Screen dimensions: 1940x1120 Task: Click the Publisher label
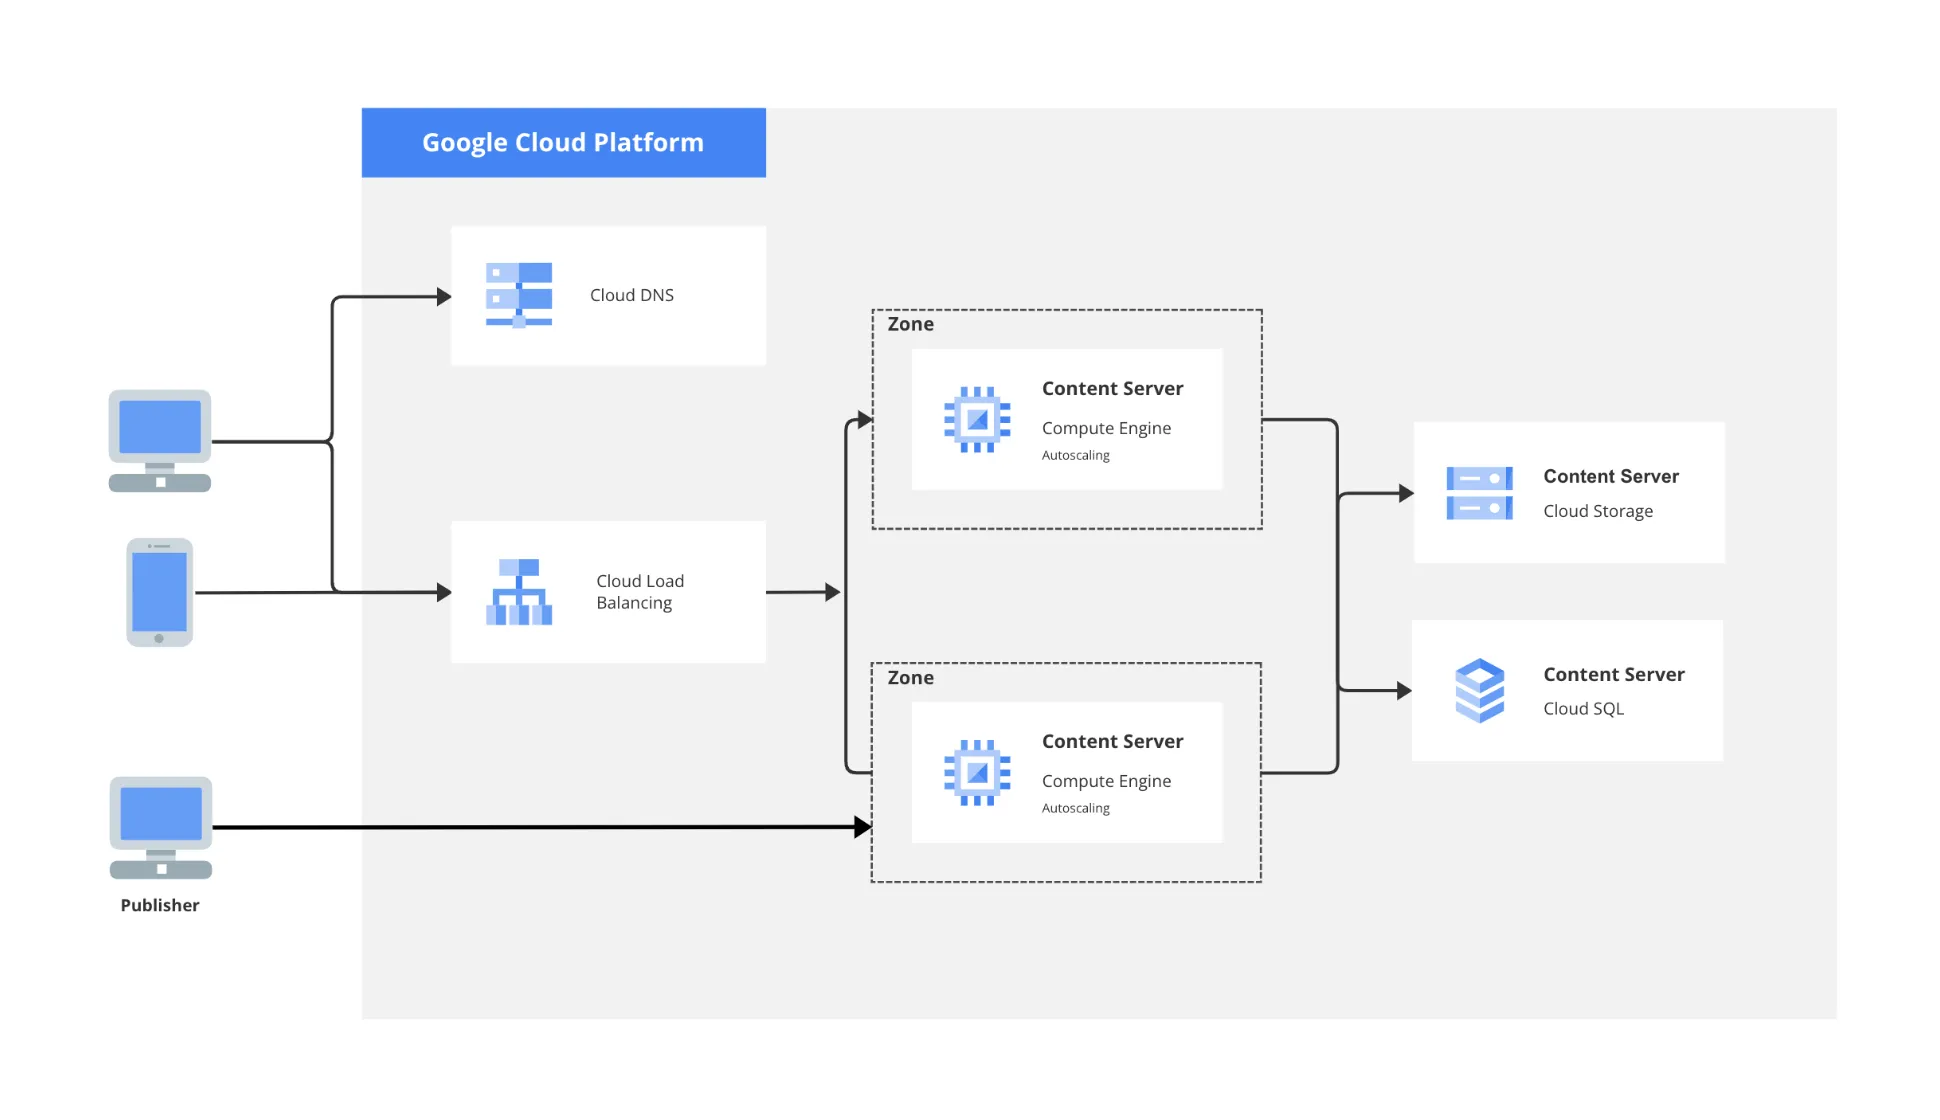tap(160, 905)
